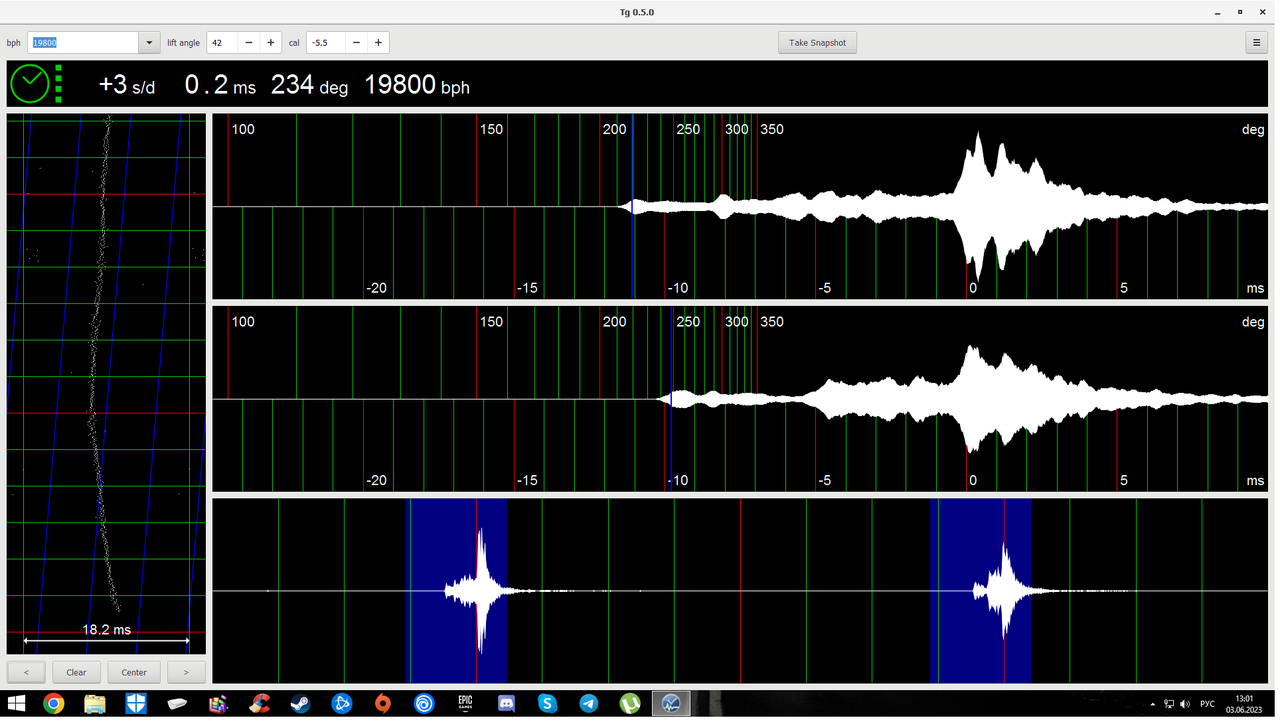The height and width of the screenshot is (722, 1280).
Task: Increase the cal value
Action: click(x=378, y=43)
